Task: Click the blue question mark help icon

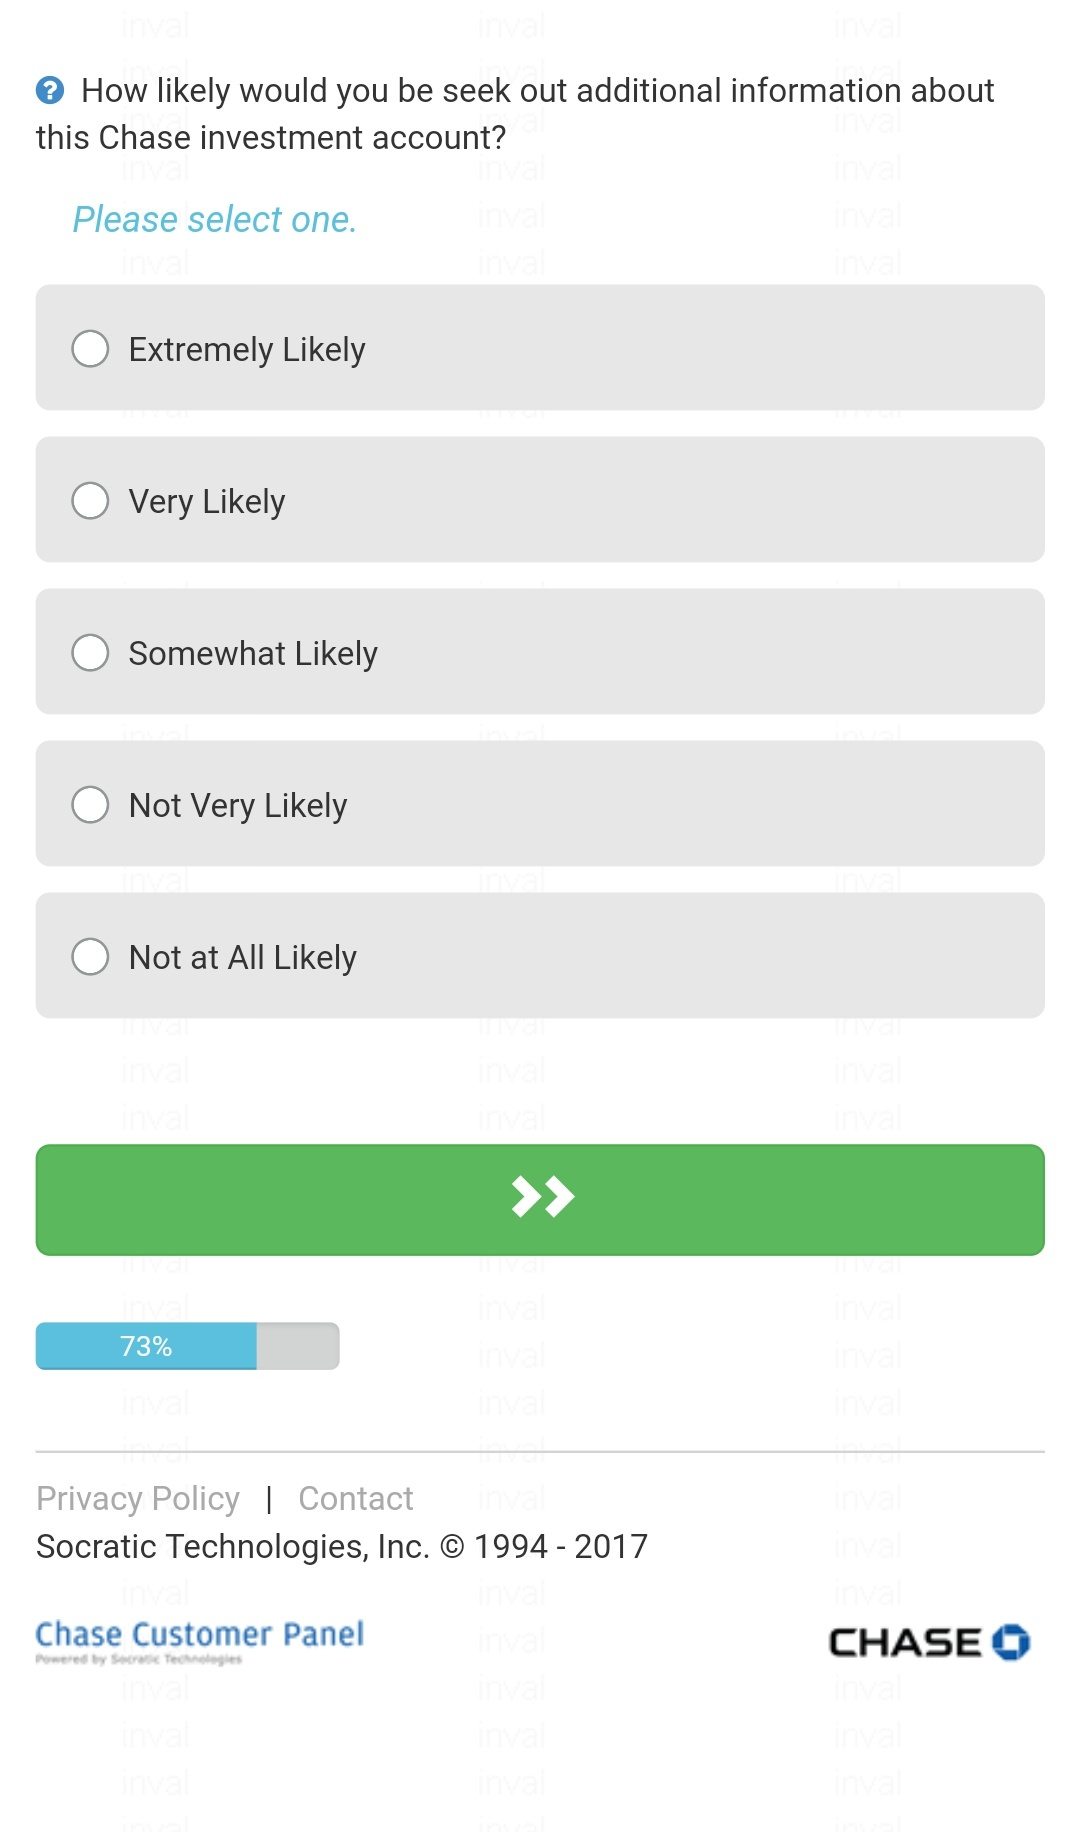Action: coord(50,91)
